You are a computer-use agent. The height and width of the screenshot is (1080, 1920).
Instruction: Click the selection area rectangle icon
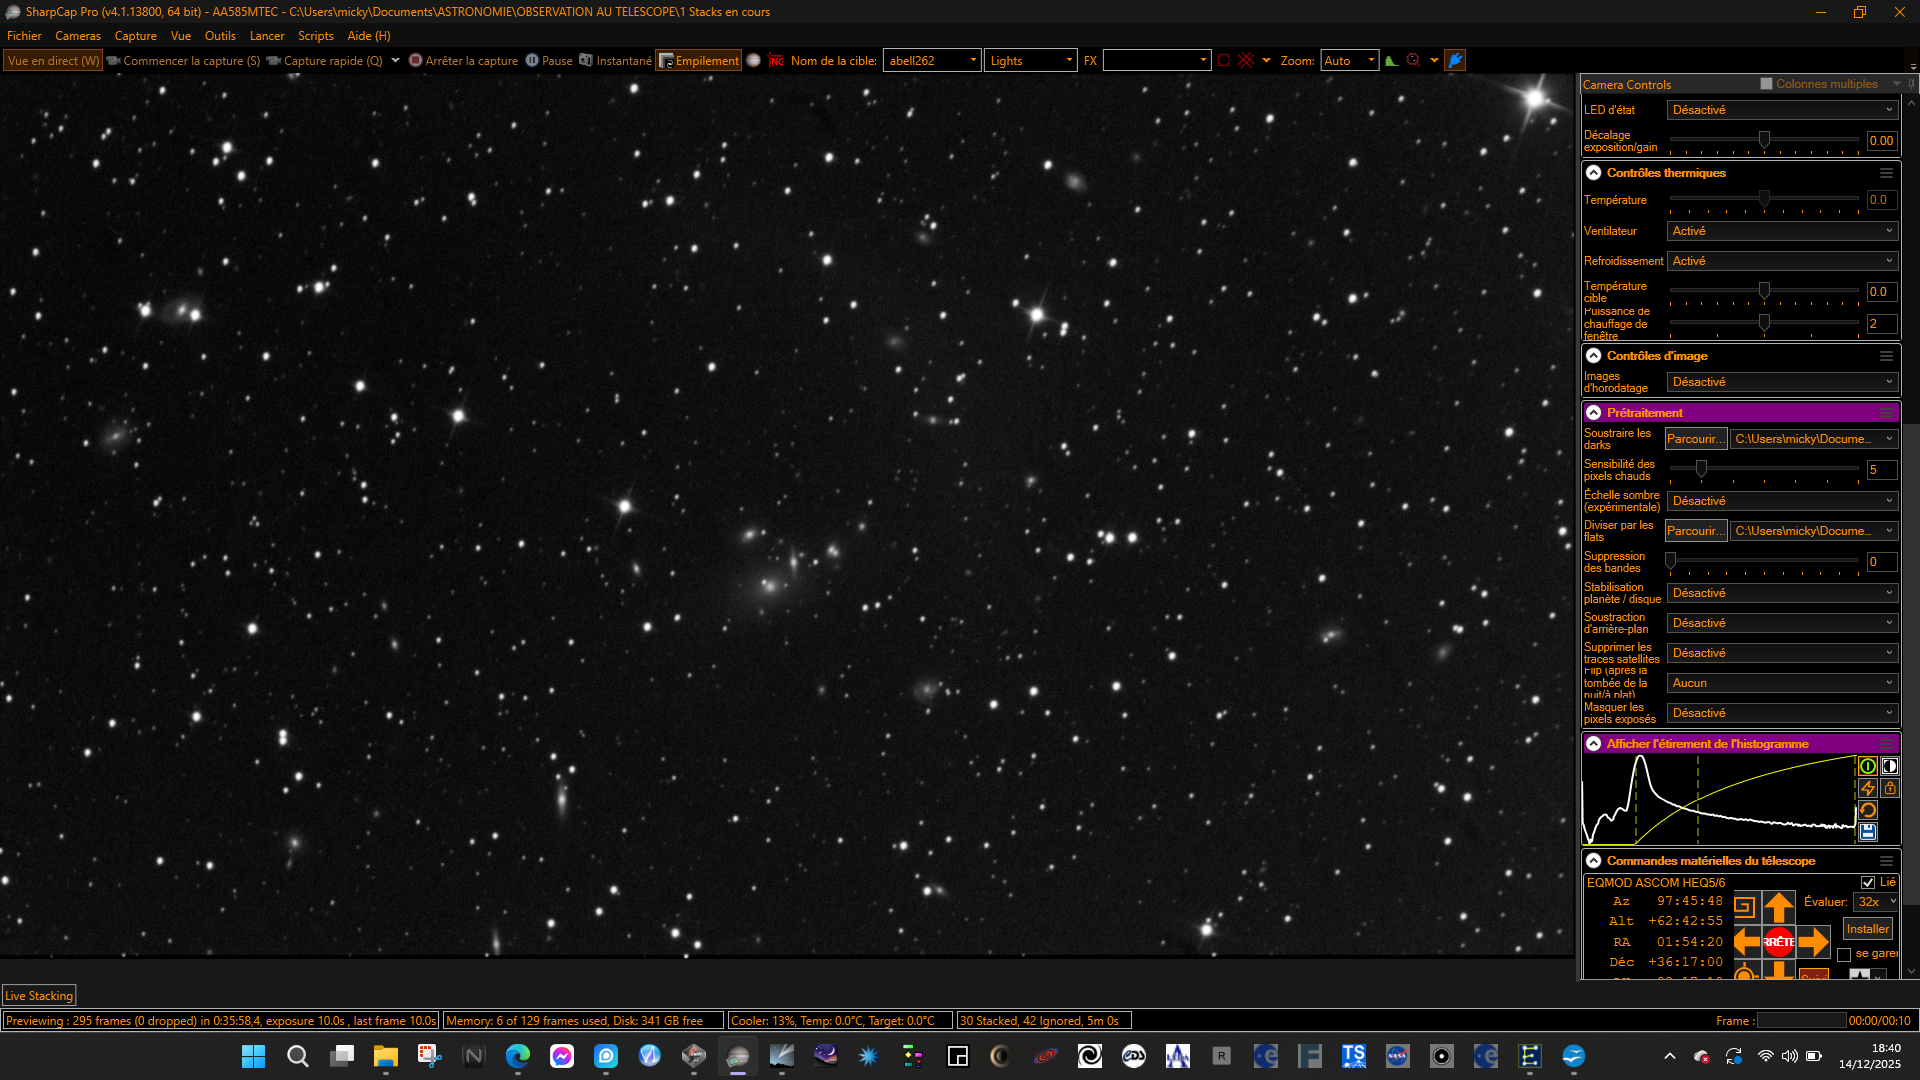[x=1223, y=61]
